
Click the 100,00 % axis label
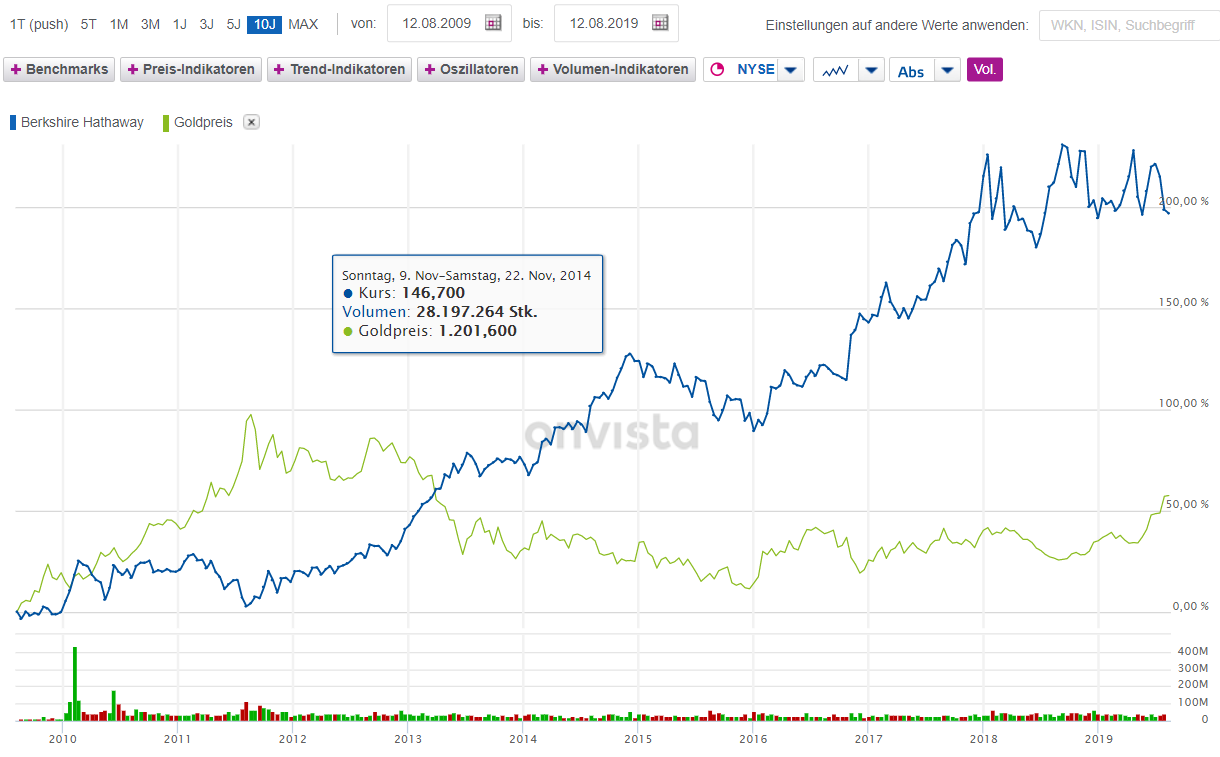1183,403
